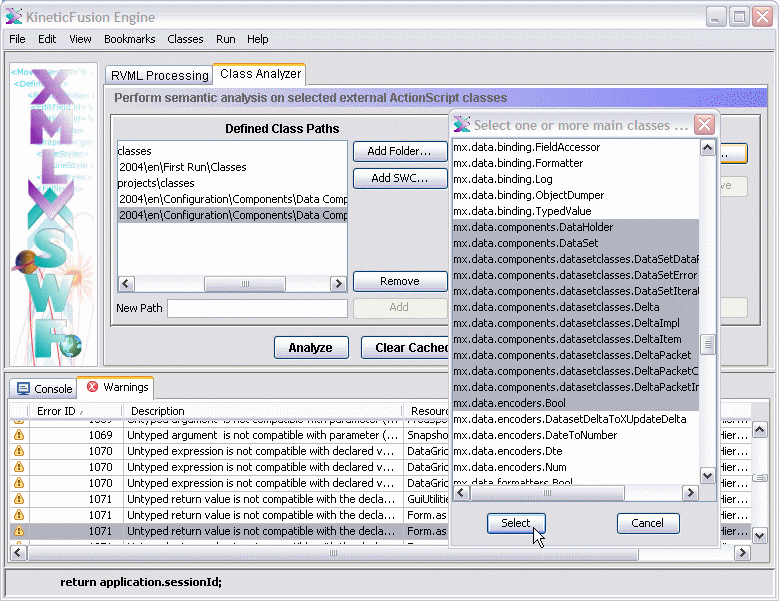This screenshot has height=601, width=779.
Task: Switch to the RVML Processing tab
Action: point(159,75)
